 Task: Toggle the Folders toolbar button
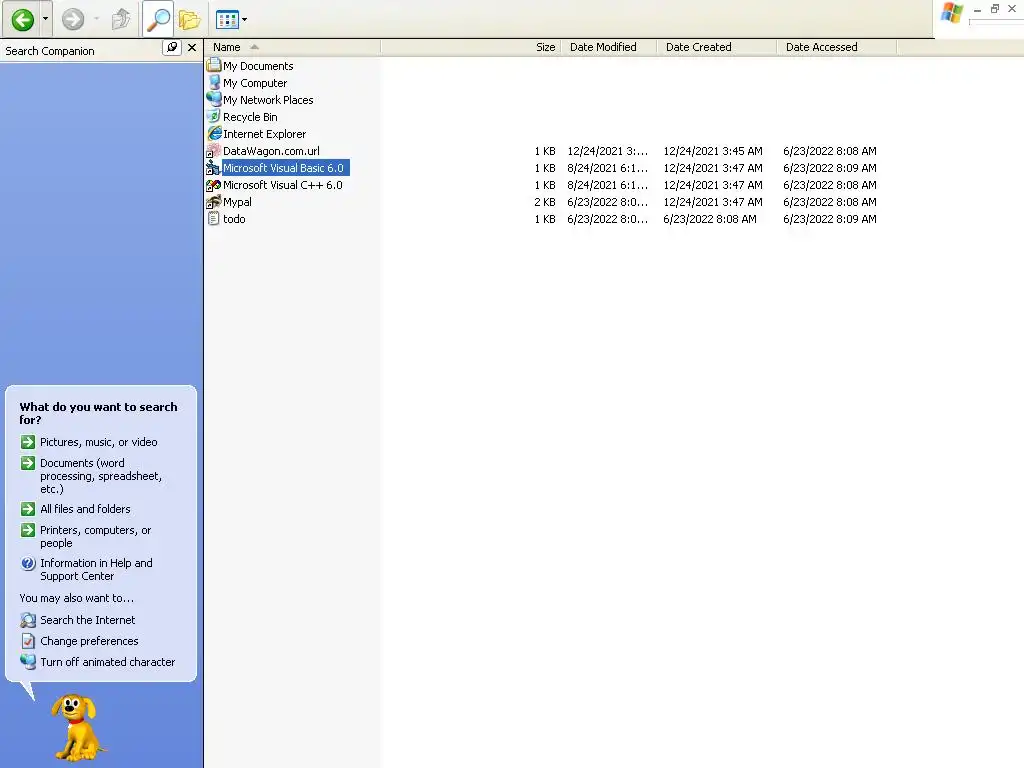pyautogui.click(x=189, y=20)
